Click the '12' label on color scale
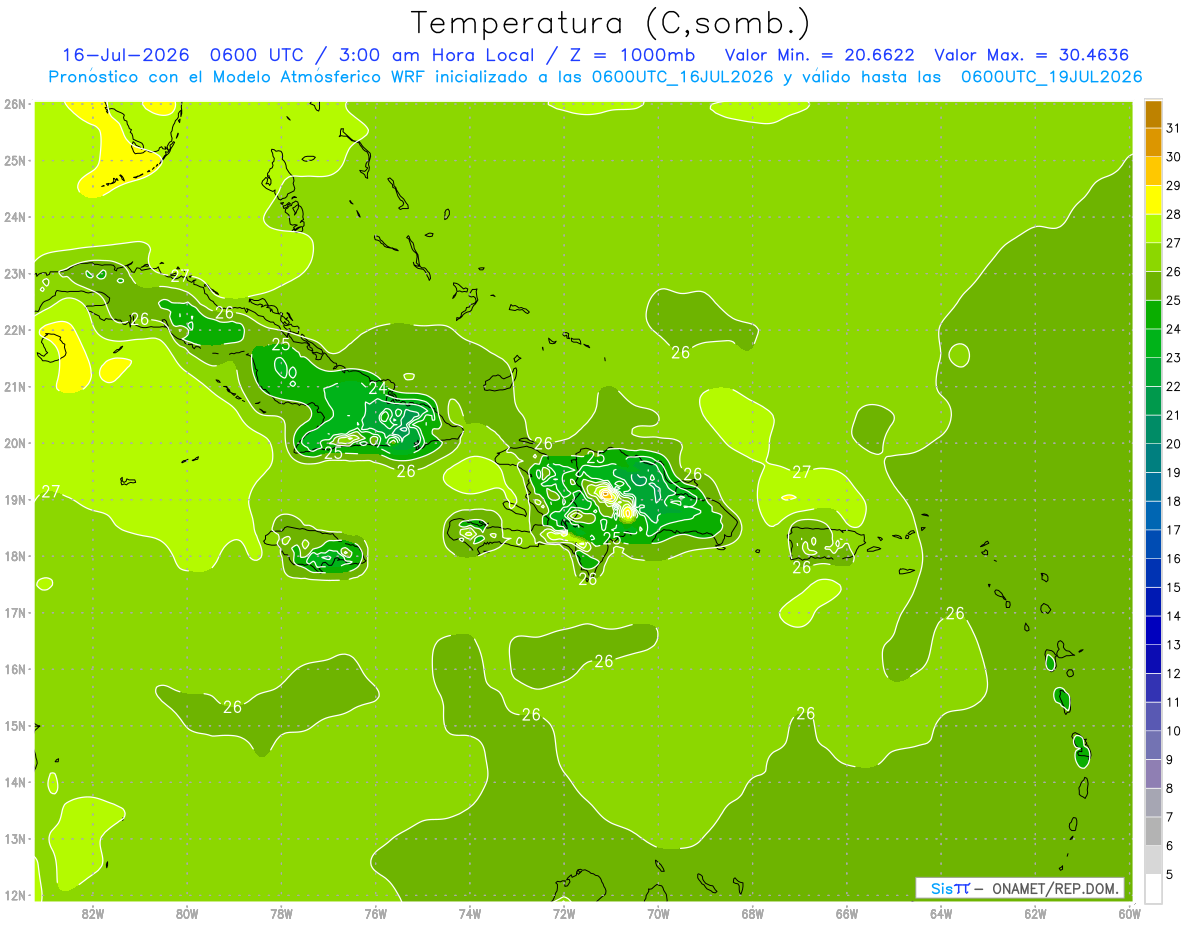Viewport: 1200px width, 927px height. coord(1174,674)
